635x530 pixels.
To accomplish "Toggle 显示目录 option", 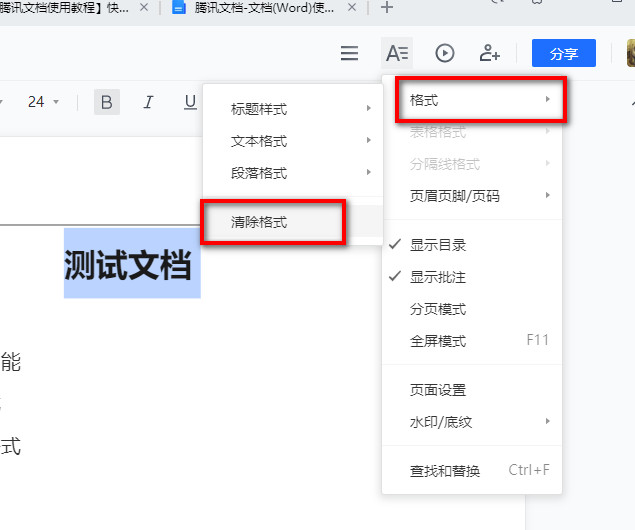I will 438,245.
